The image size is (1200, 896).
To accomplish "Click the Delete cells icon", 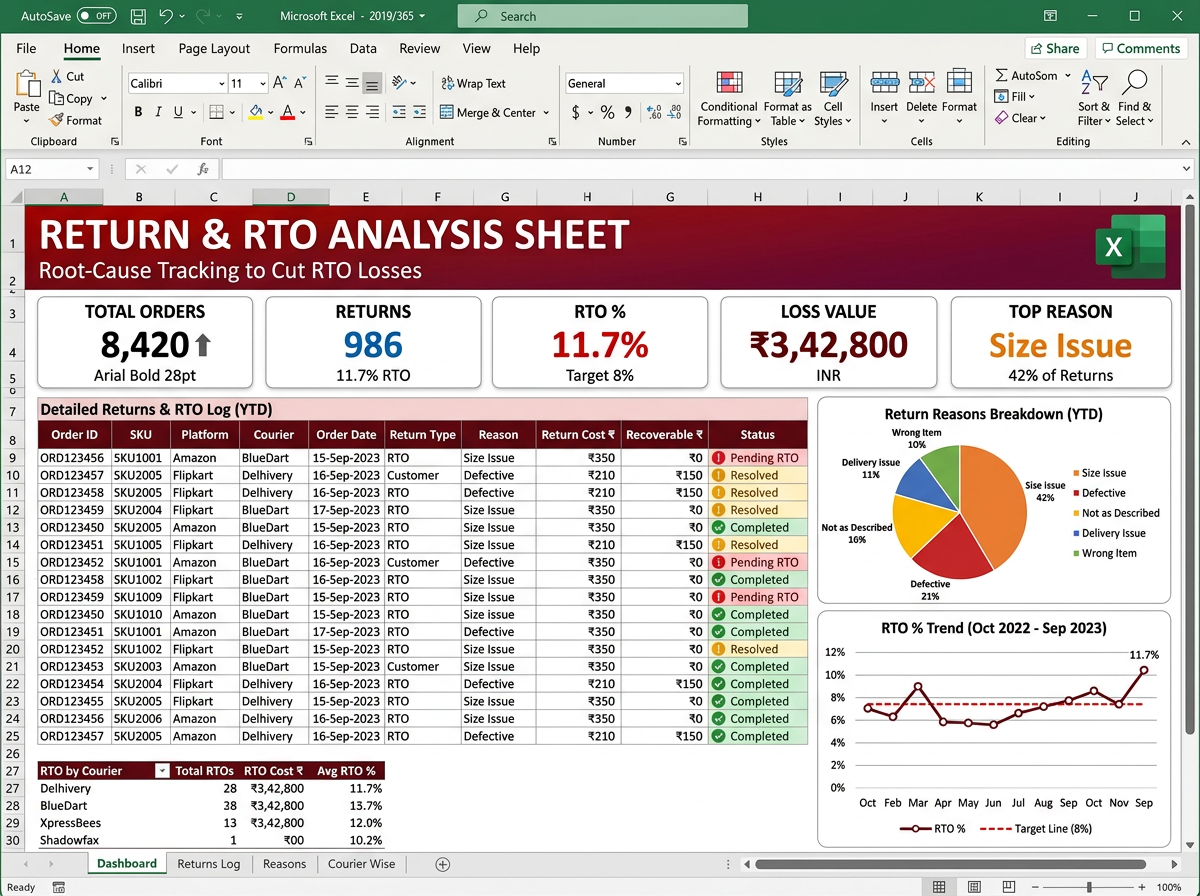I will [x=921, y=84].
